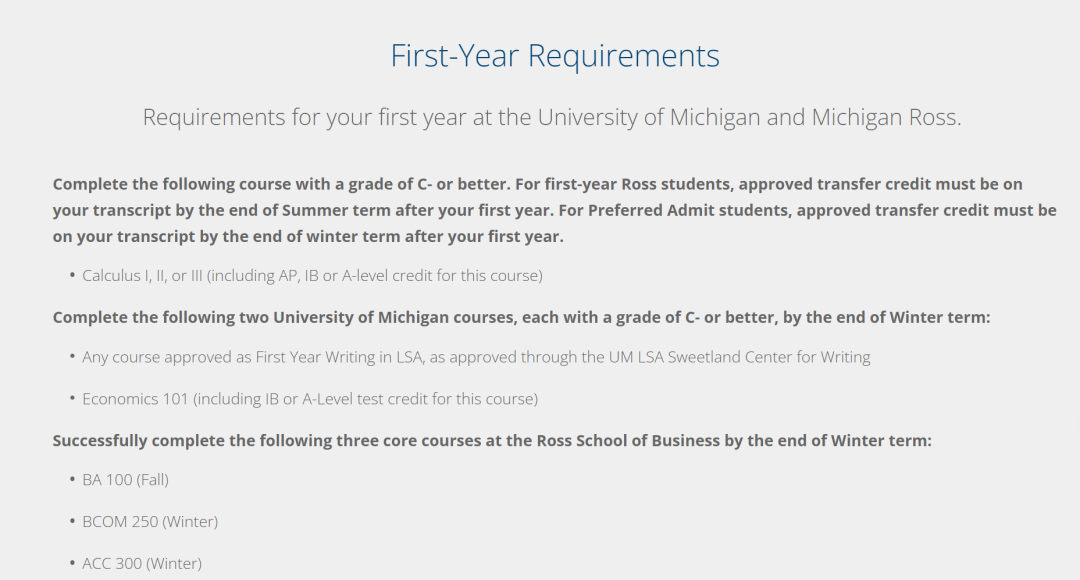Image resolution: width=1080 pixels, height=580 pixels.
Task: Click the ACC 300 (Winter) course item
Action: point(142,563)
